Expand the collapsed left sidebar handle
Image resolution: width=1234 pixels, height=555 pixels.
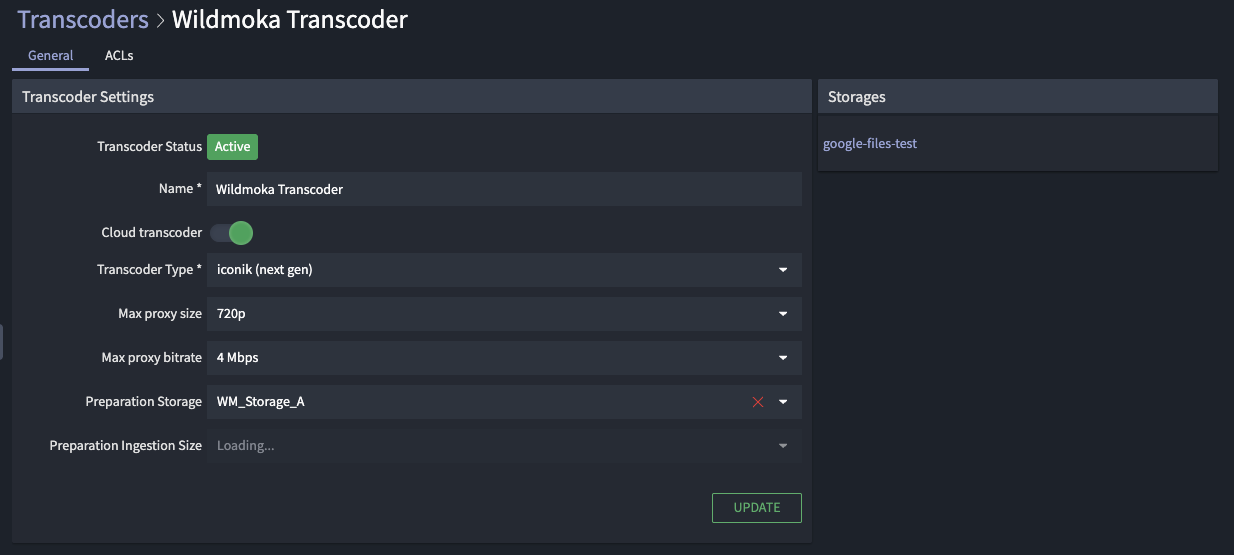pyautogui.click(x=2, y=341)
